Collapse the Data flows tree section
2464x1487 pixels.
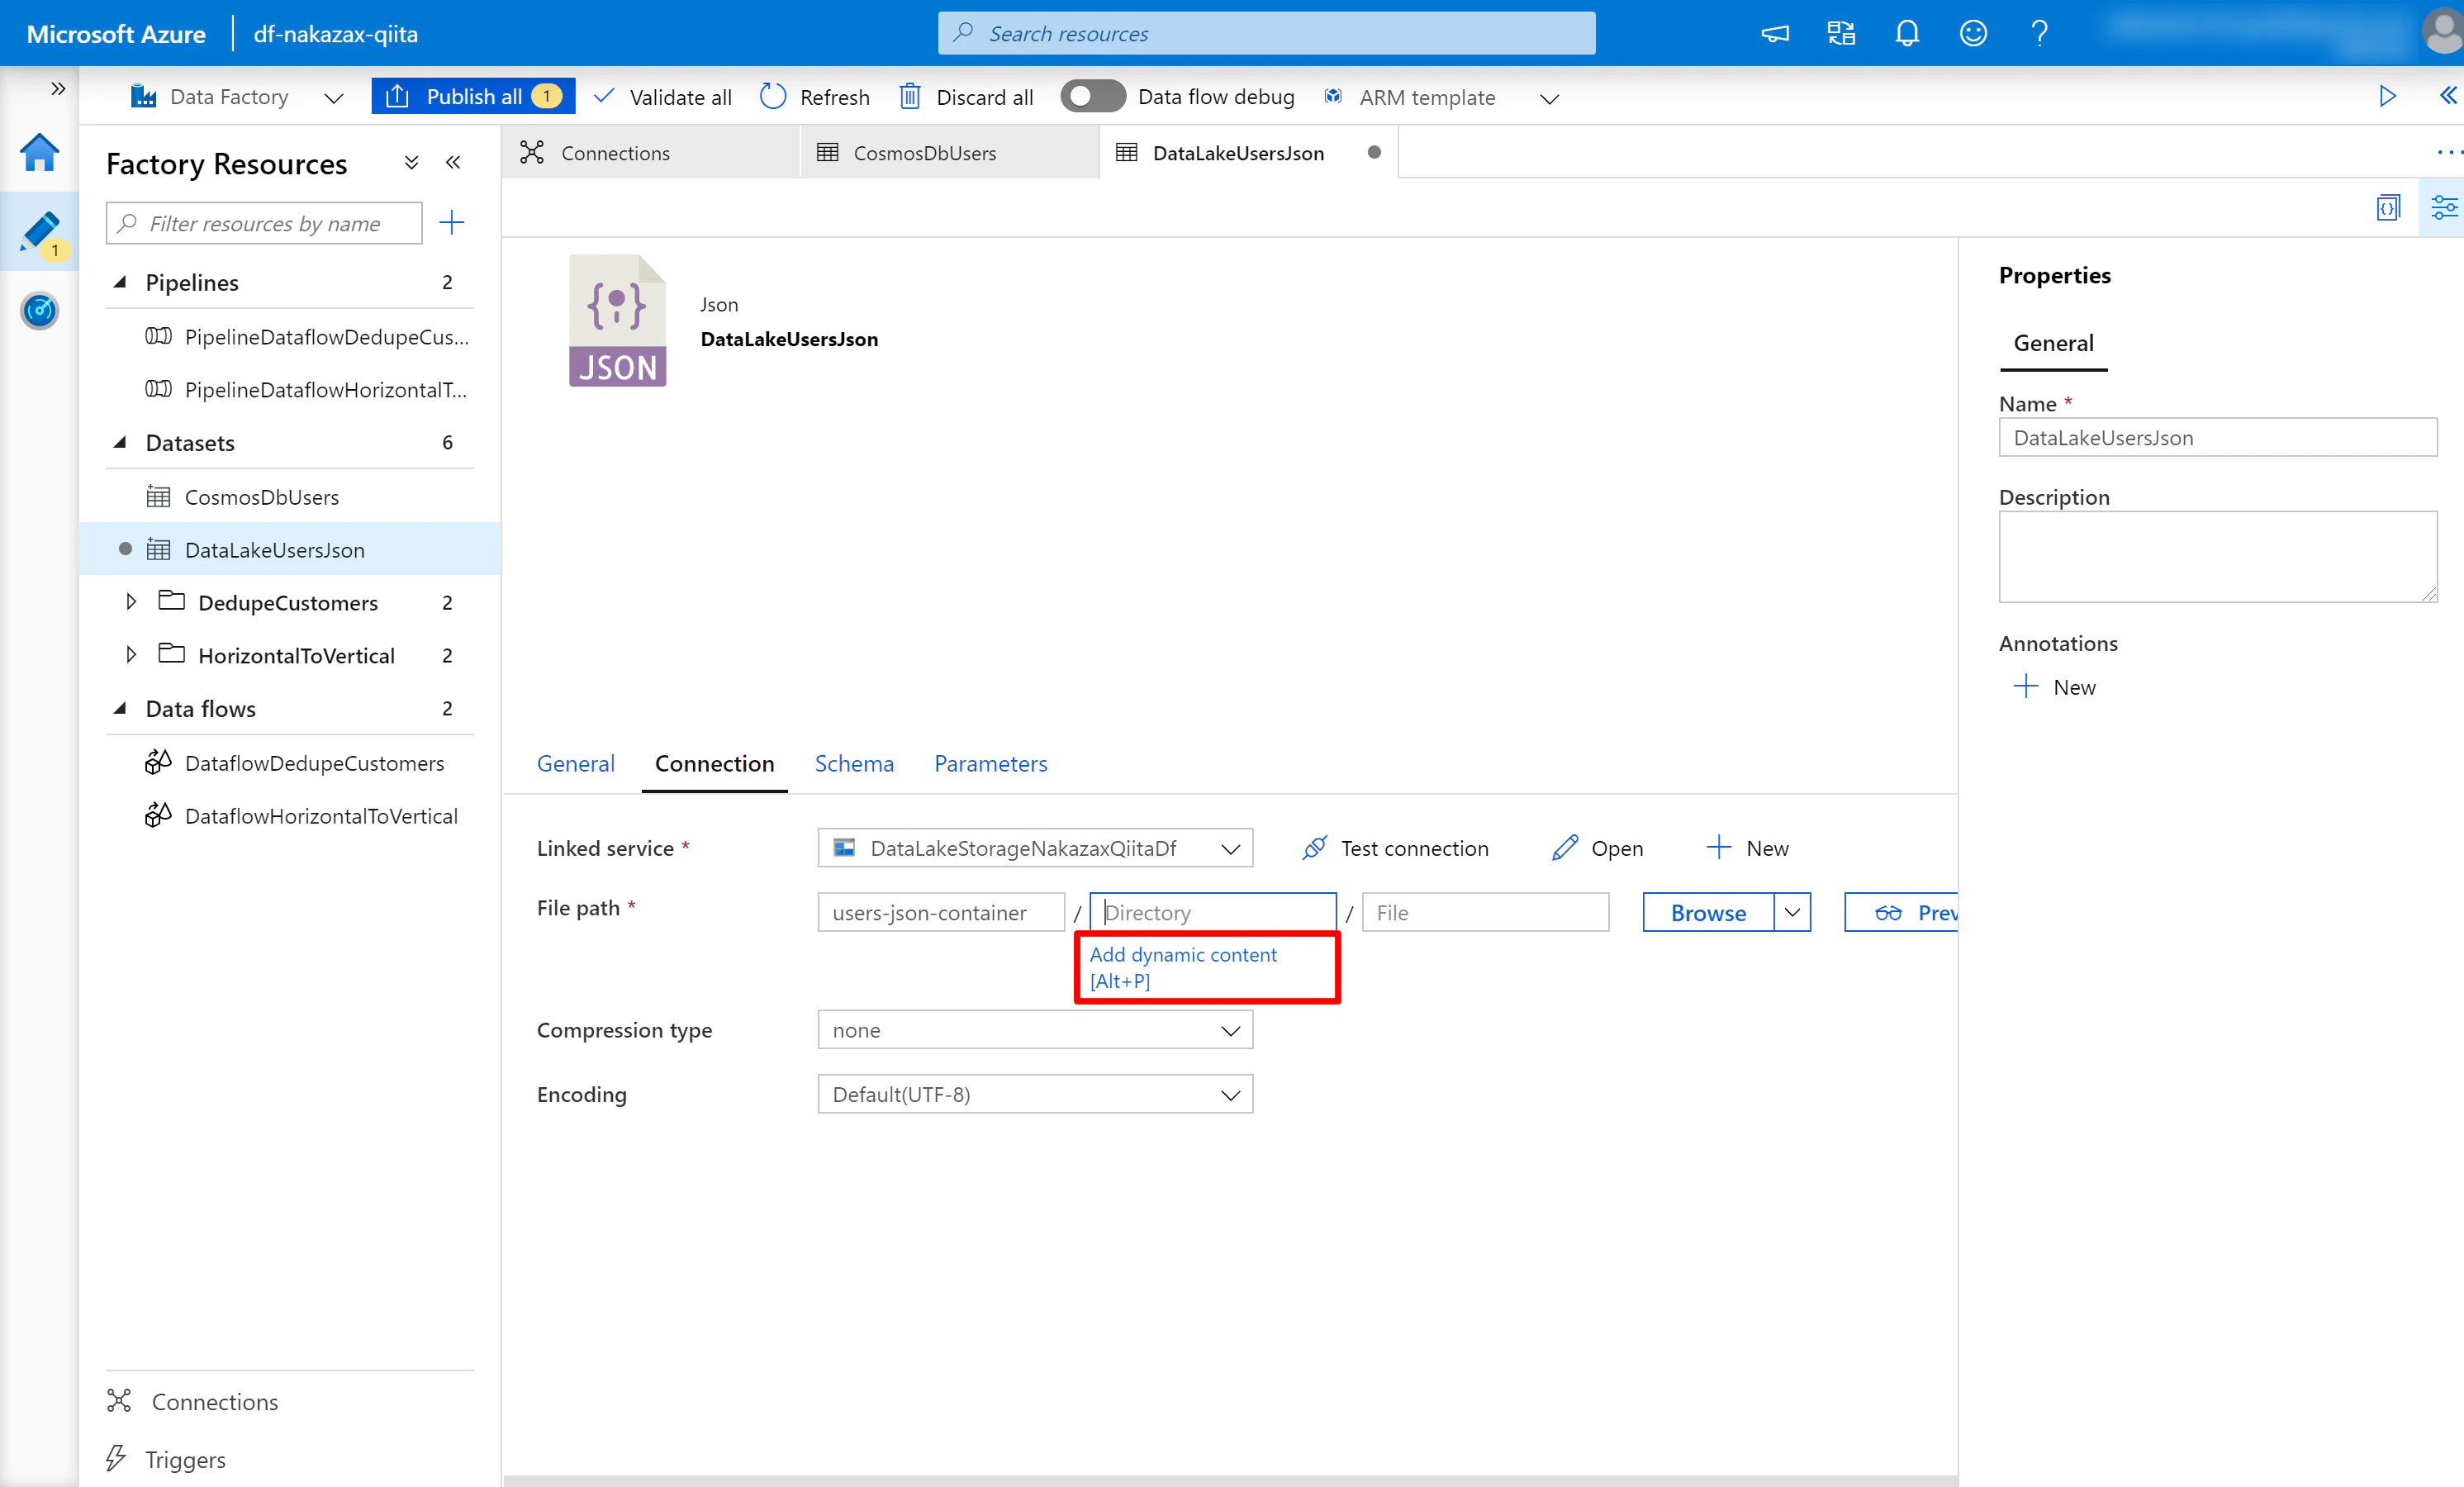pos(120,708)
